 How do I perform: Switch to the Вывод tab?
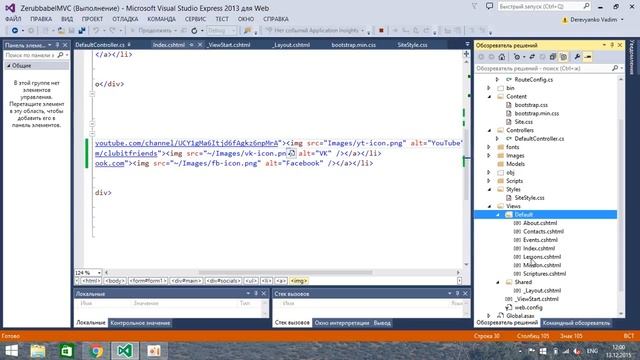click(382, 323)
